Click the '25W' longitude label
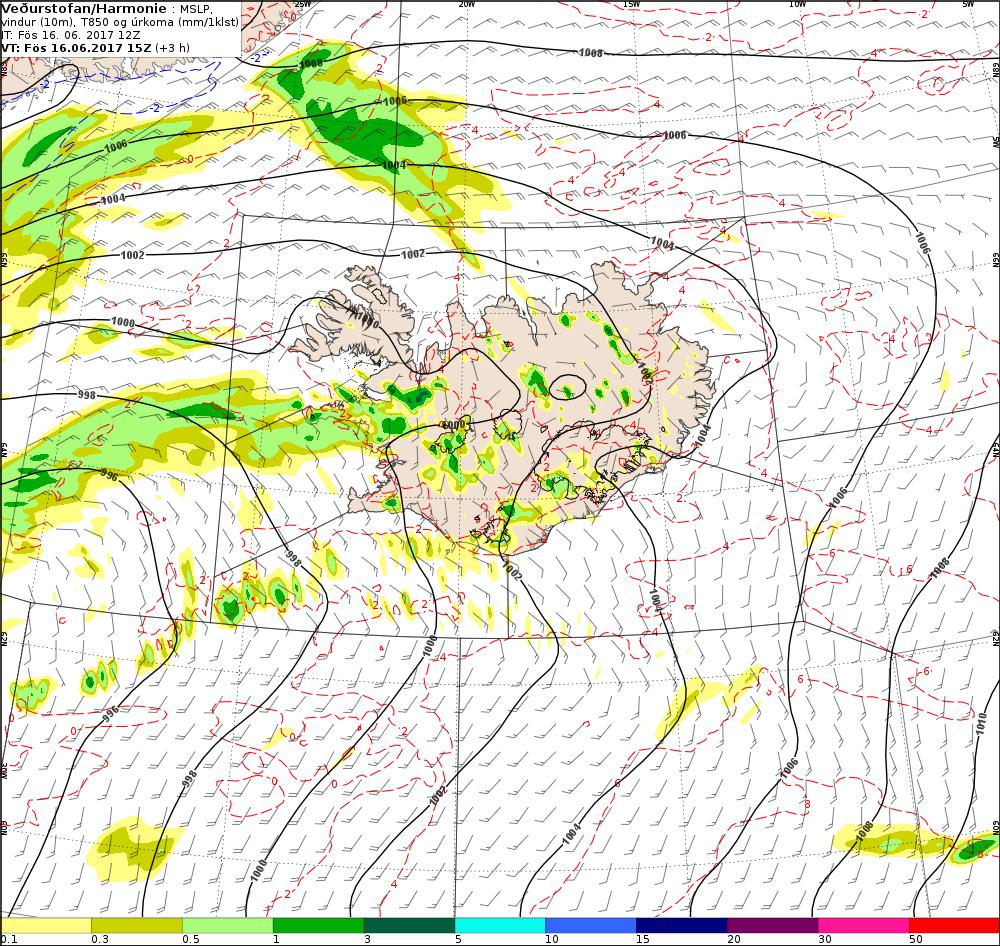This screenshot has width=1000, height=946. point(303,4)
